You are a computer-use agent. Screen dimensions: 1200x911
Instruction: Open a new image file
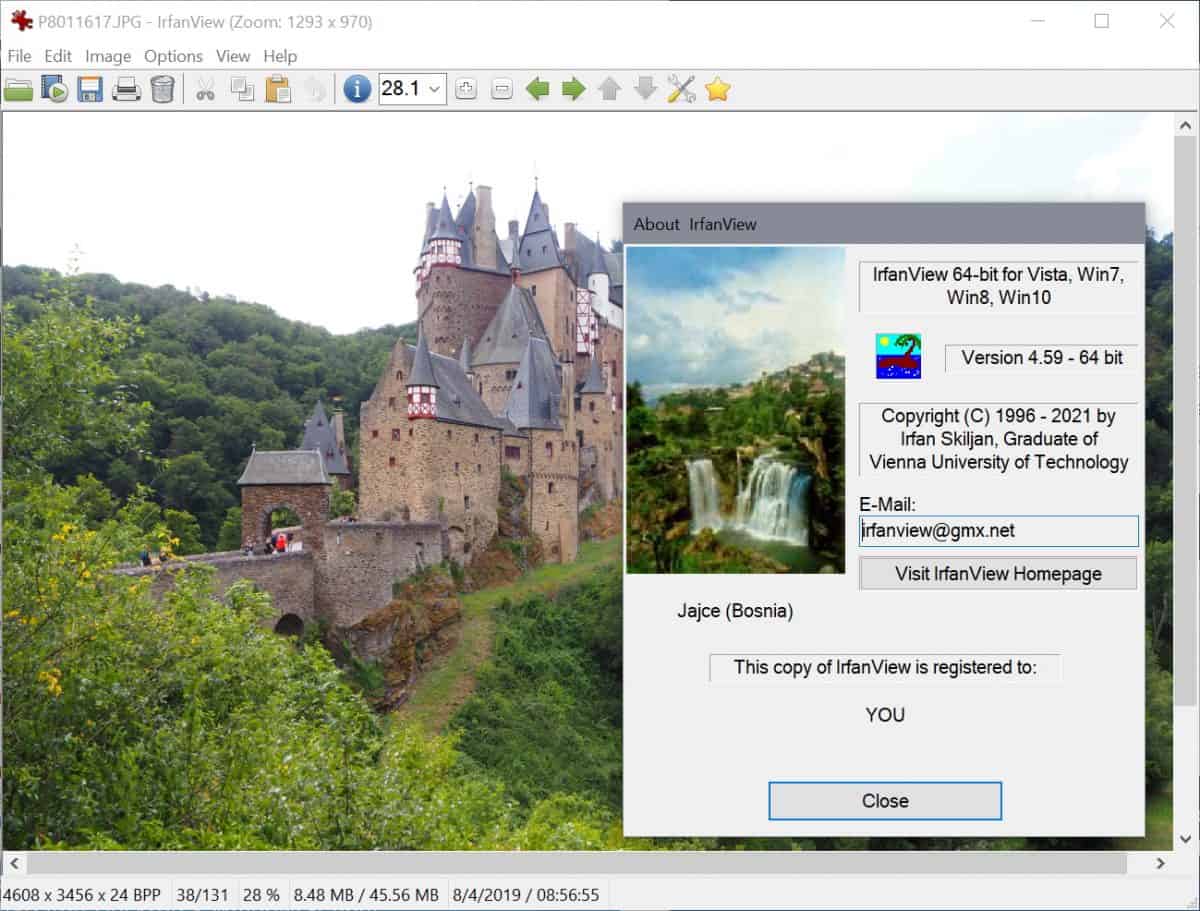[20, 89]
